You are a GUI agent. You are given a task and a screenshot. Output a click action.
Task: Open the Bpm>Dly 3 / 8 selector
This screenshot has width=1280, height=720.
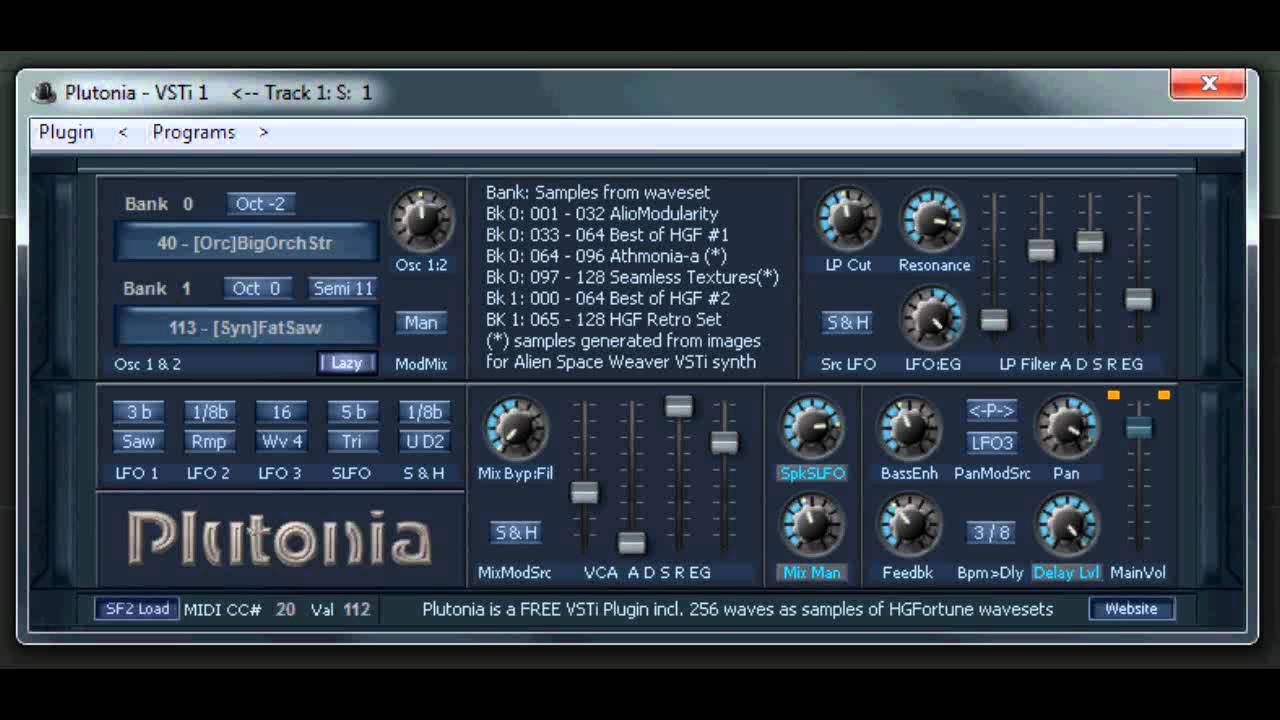[x=992, y=532]
